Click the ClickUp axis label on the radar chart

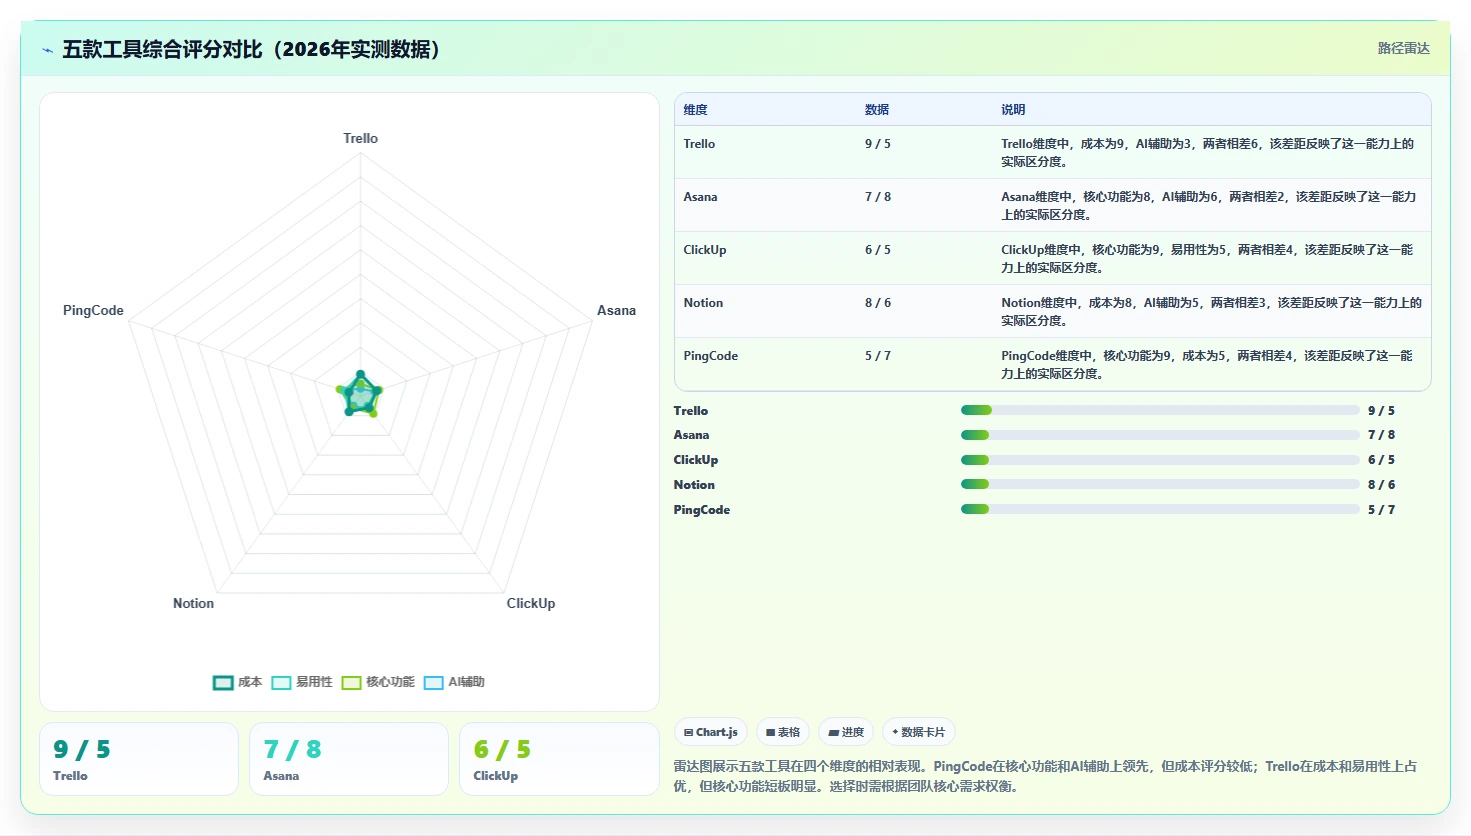point(530,604)
